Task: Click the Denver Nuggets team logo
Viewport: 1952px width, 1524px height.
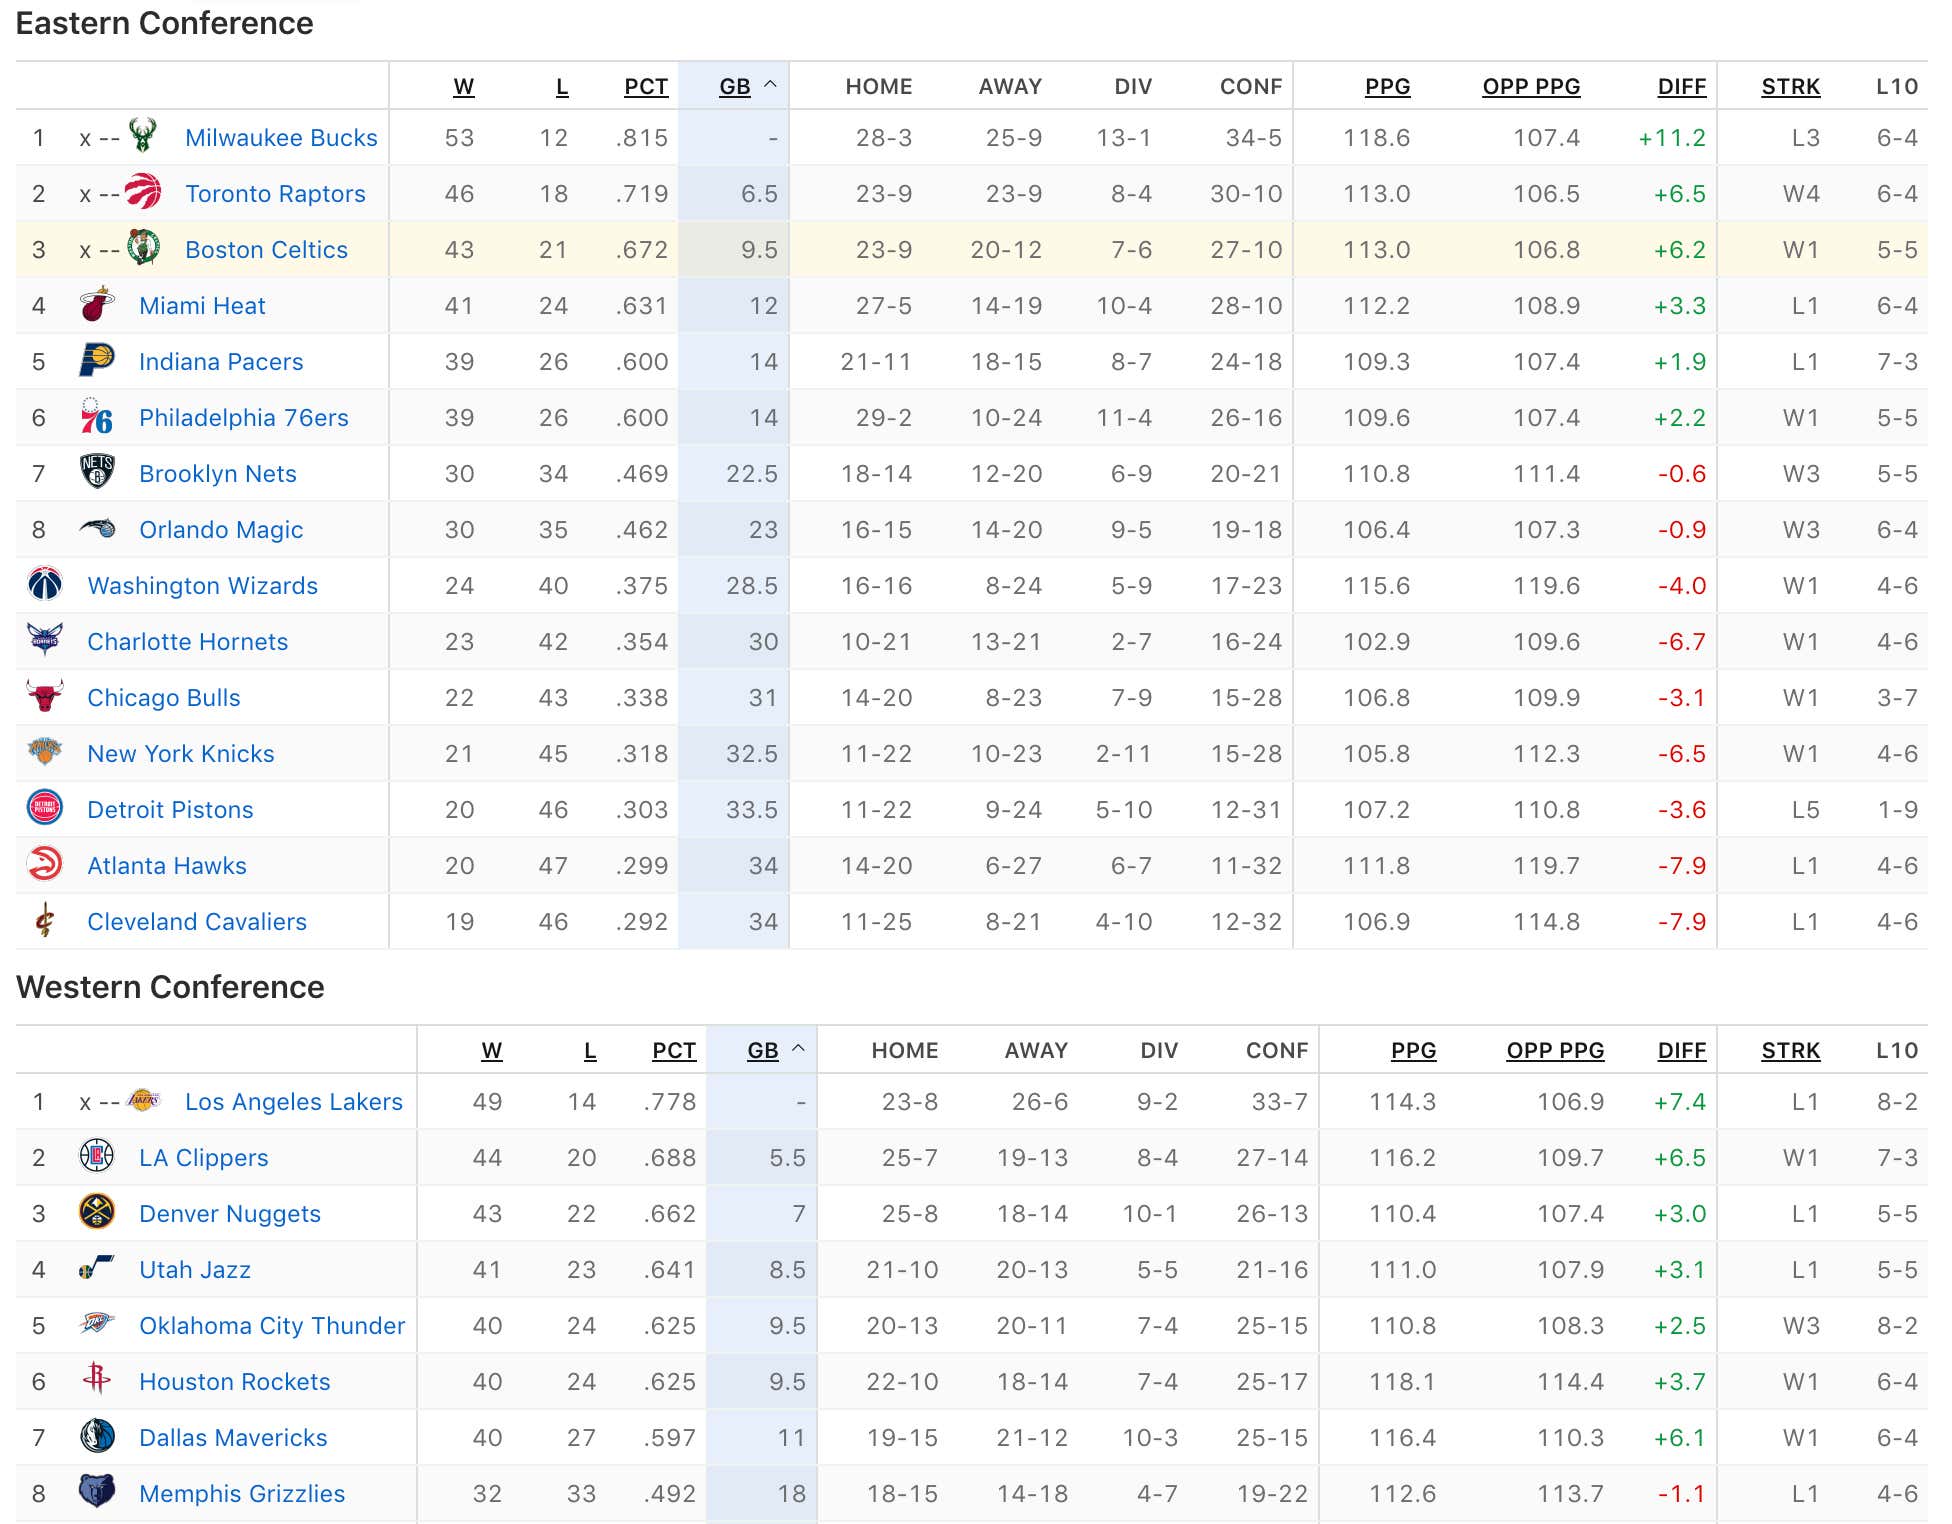Action: coord(97,1213)
